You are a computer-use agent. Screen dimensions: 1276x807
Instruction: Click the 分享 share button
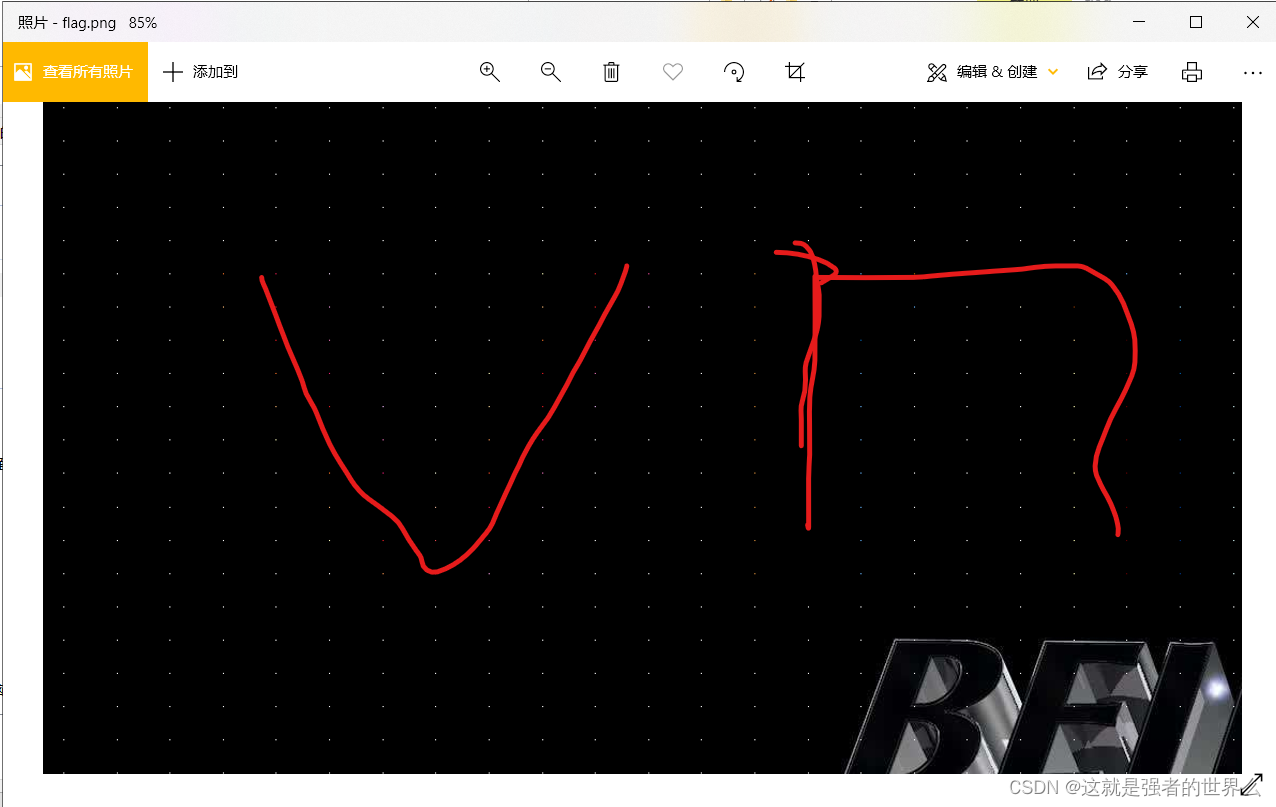(1117, 72)
